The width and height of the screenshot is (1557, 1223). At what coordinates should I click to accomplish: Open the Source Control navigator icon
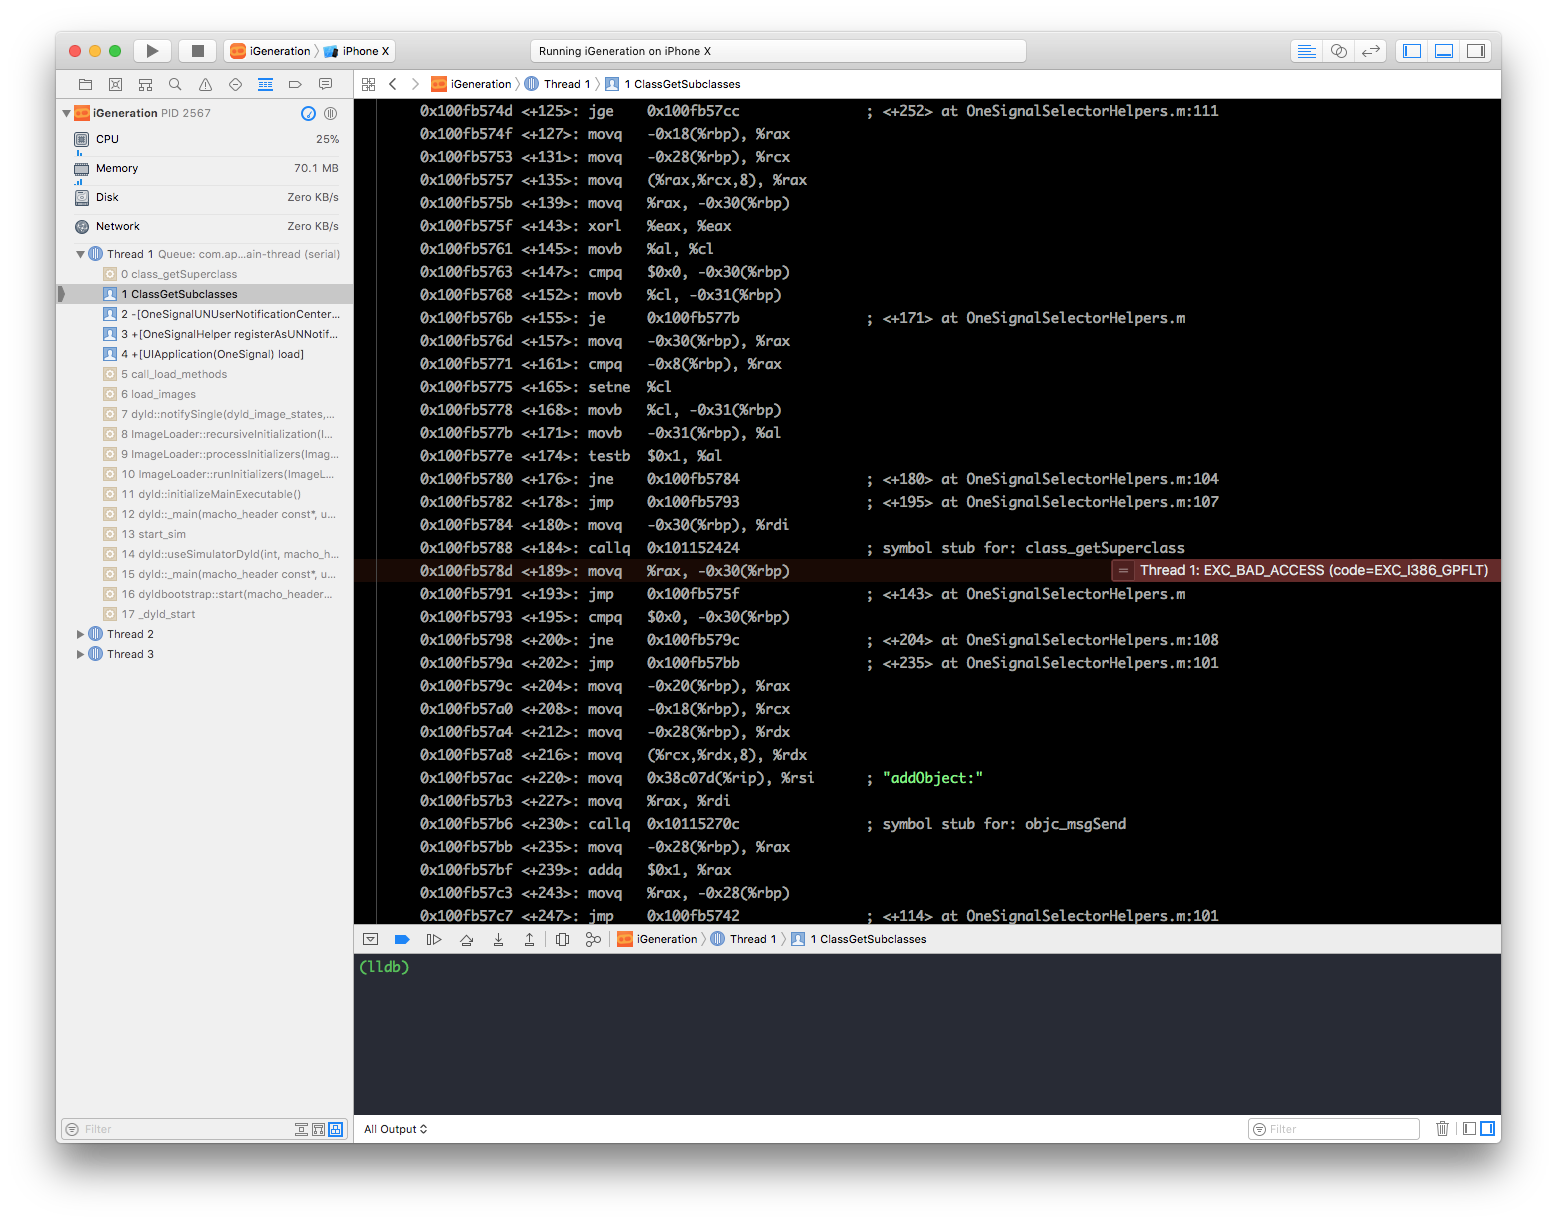pos(116,85)
